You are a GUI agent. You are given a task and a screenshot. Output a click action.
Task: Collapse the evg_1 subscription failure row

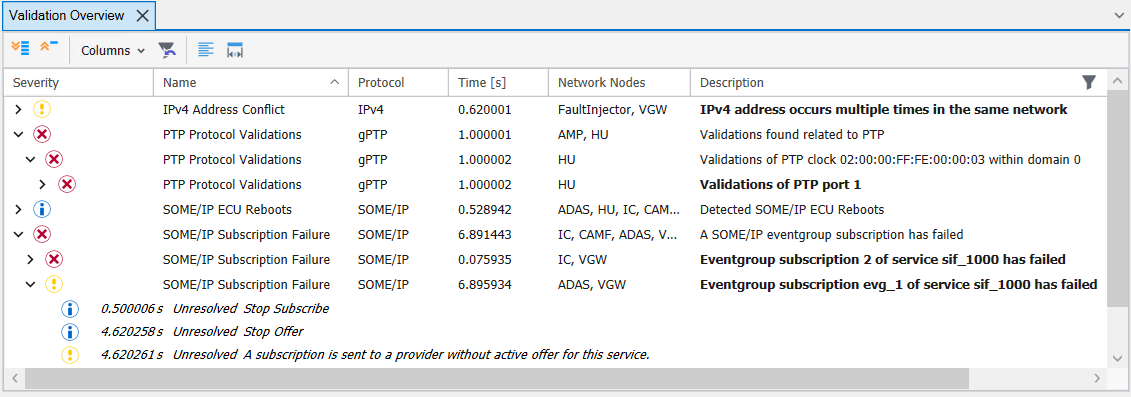click(x=30, y=284)
